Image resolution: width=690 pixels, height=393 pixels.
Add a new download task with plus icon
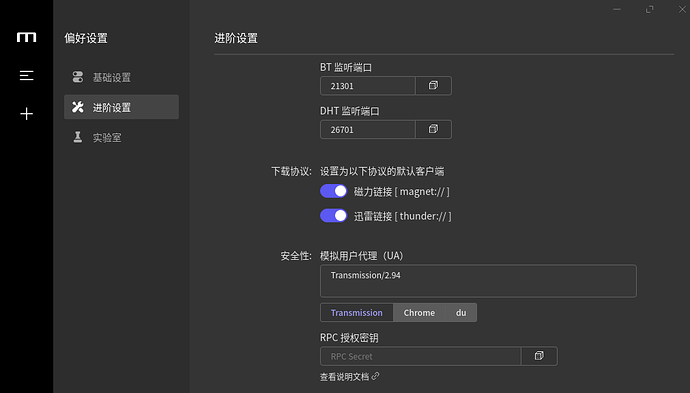tap(26, 114)
